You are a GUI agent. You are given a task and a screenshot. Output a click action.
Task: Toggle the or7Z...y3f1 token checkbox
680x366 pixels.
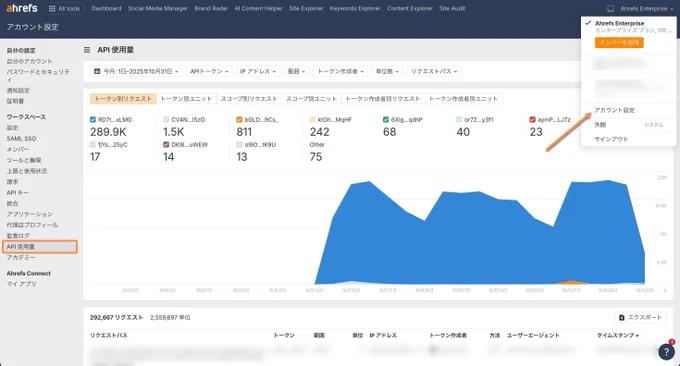(x=459, y=120)
